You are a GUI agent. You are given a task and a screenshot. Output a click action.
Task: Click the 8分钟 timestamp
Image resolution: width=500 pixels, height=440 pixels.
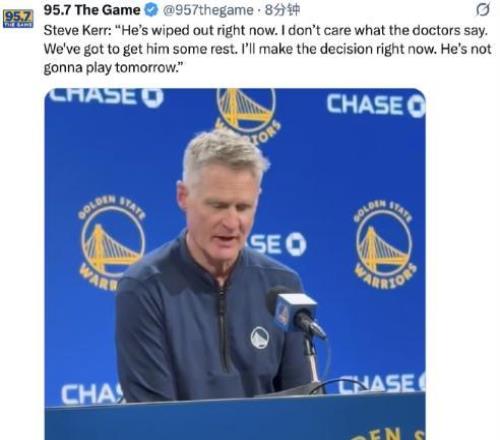point(282,10)
